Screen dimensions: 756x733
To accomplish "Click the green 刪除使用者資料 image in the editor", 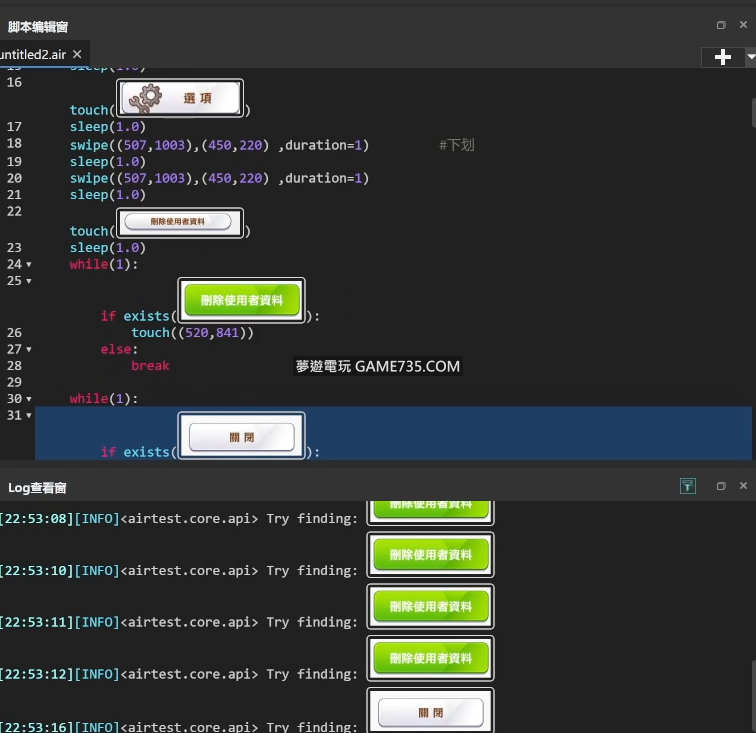I will (241, 300).
